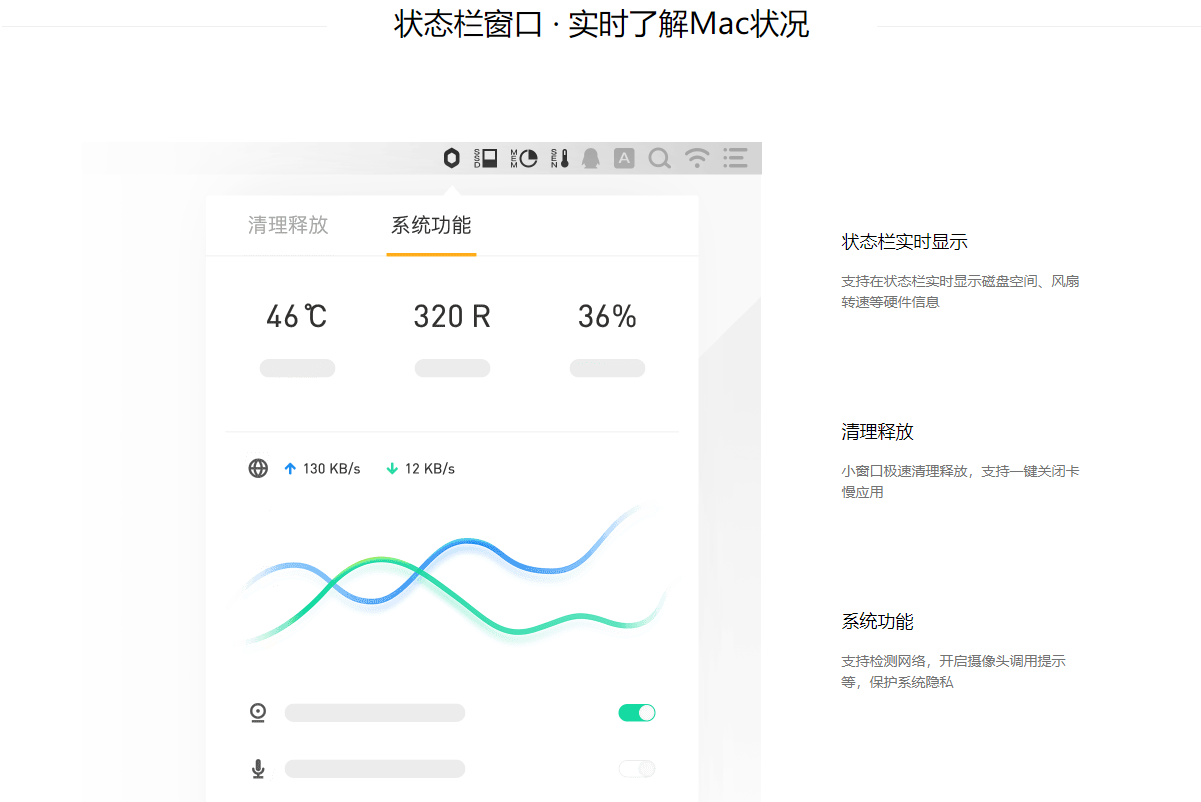Screen dimensions: 1201x802
Task: Click the description about 磁盘空间、风扇转速
Action: click(961, 291)
